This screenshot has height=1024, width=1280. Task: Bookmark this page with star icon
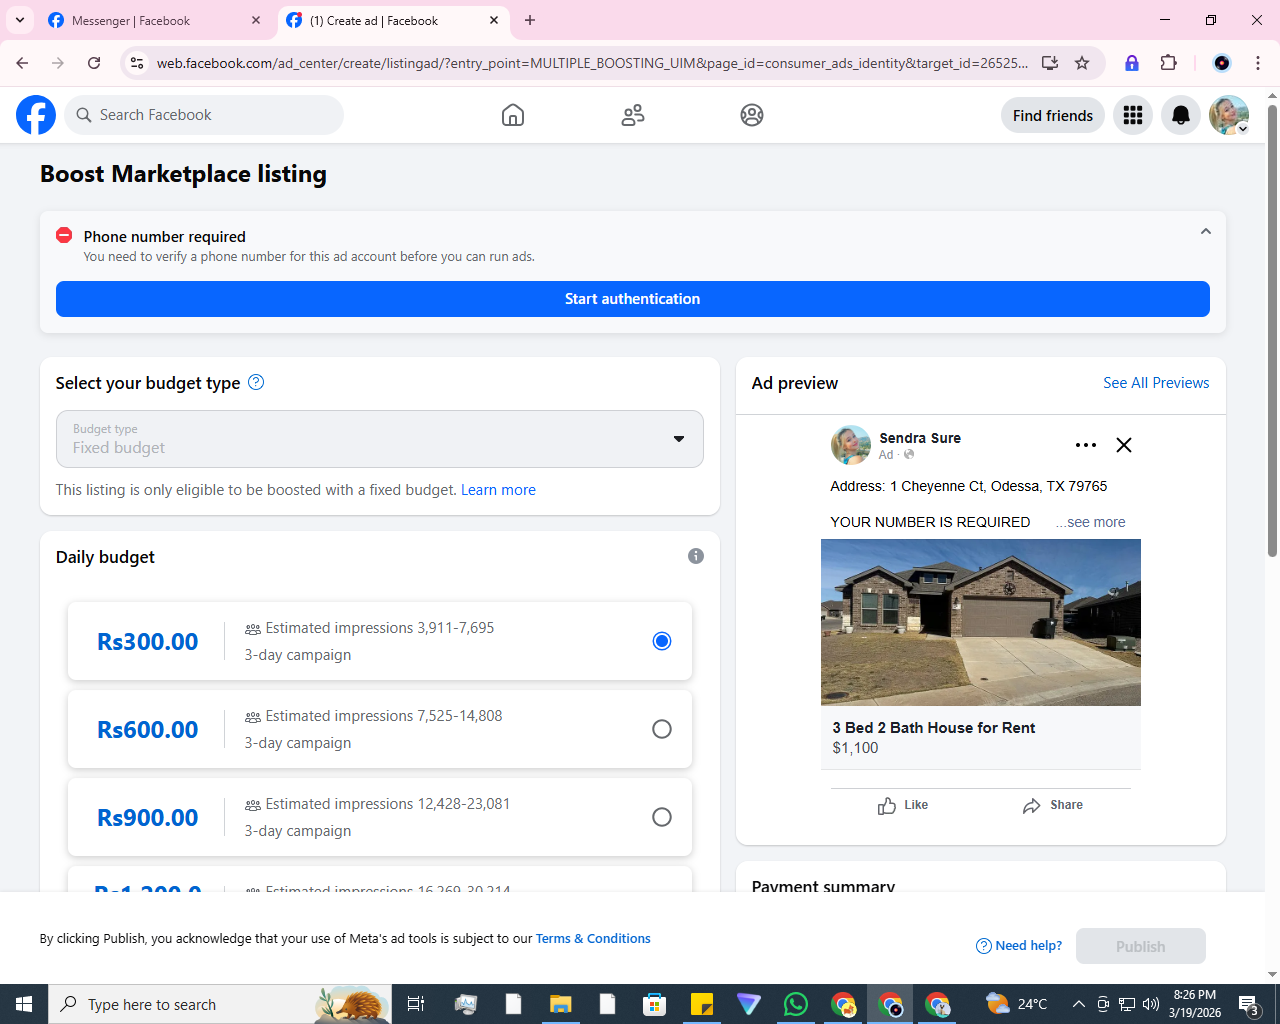point(1082,63)
